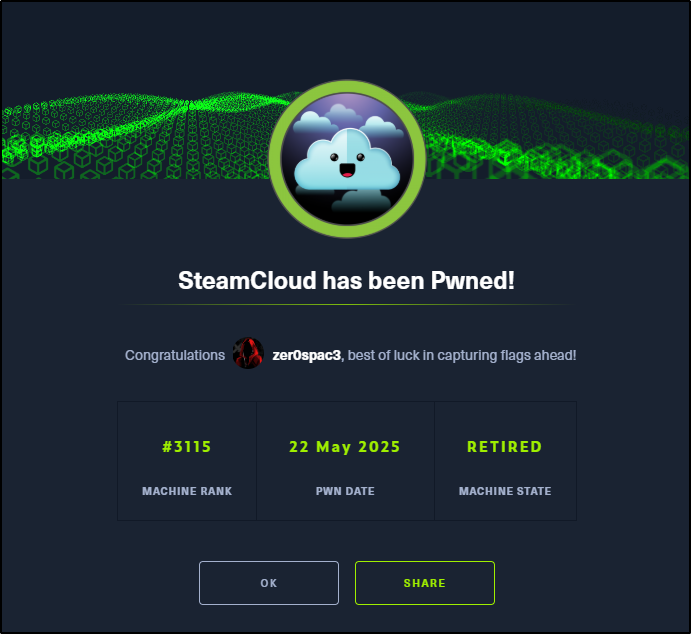691x634 pixels.
Task: Click the small dark cloud below main cloud
Action: pyautogui.click(x=361, y=201)
